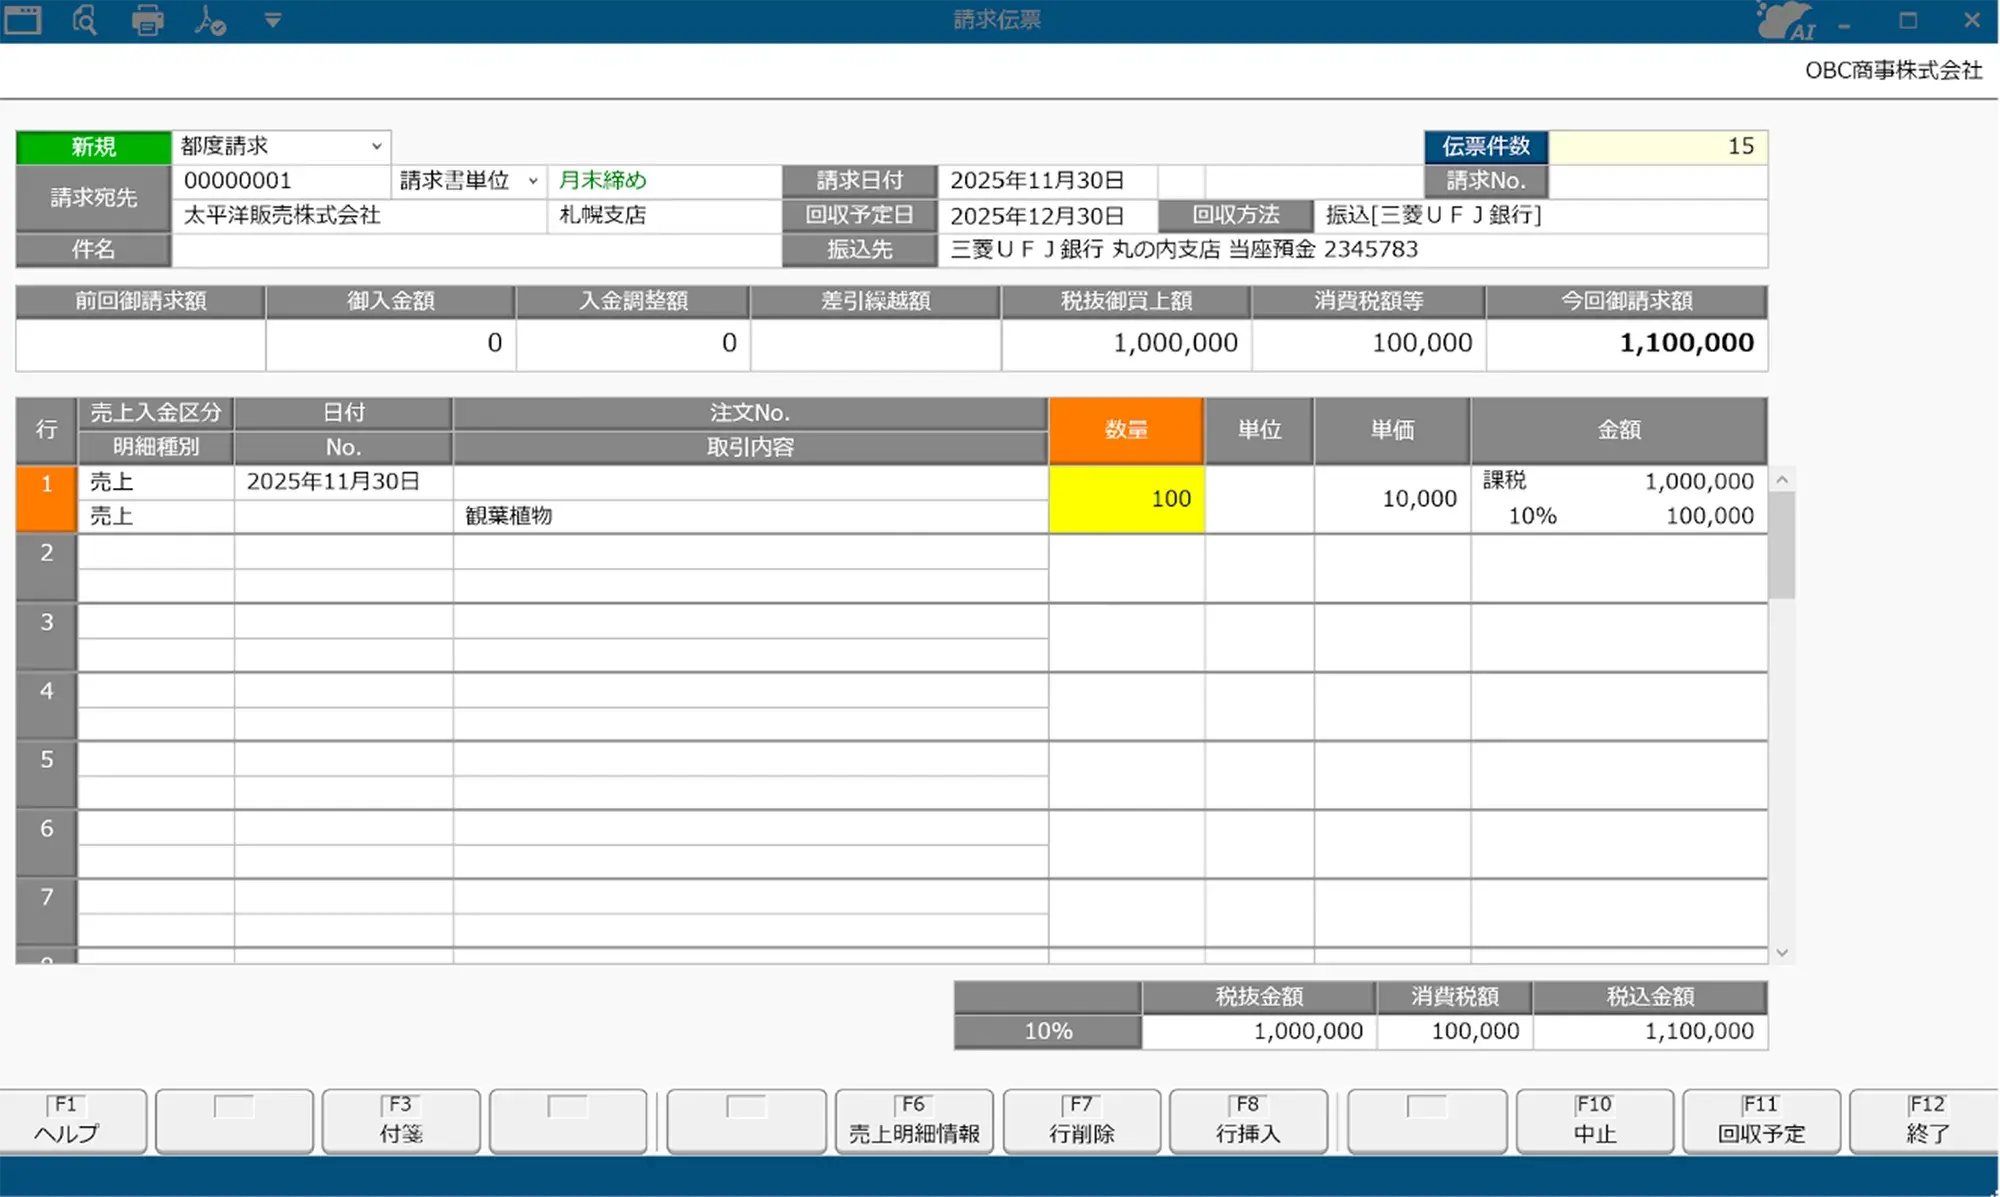The height and width of the screenshot is (1197, 2000).
Task: Click the PDF output icon
Action: pos(210,20)
